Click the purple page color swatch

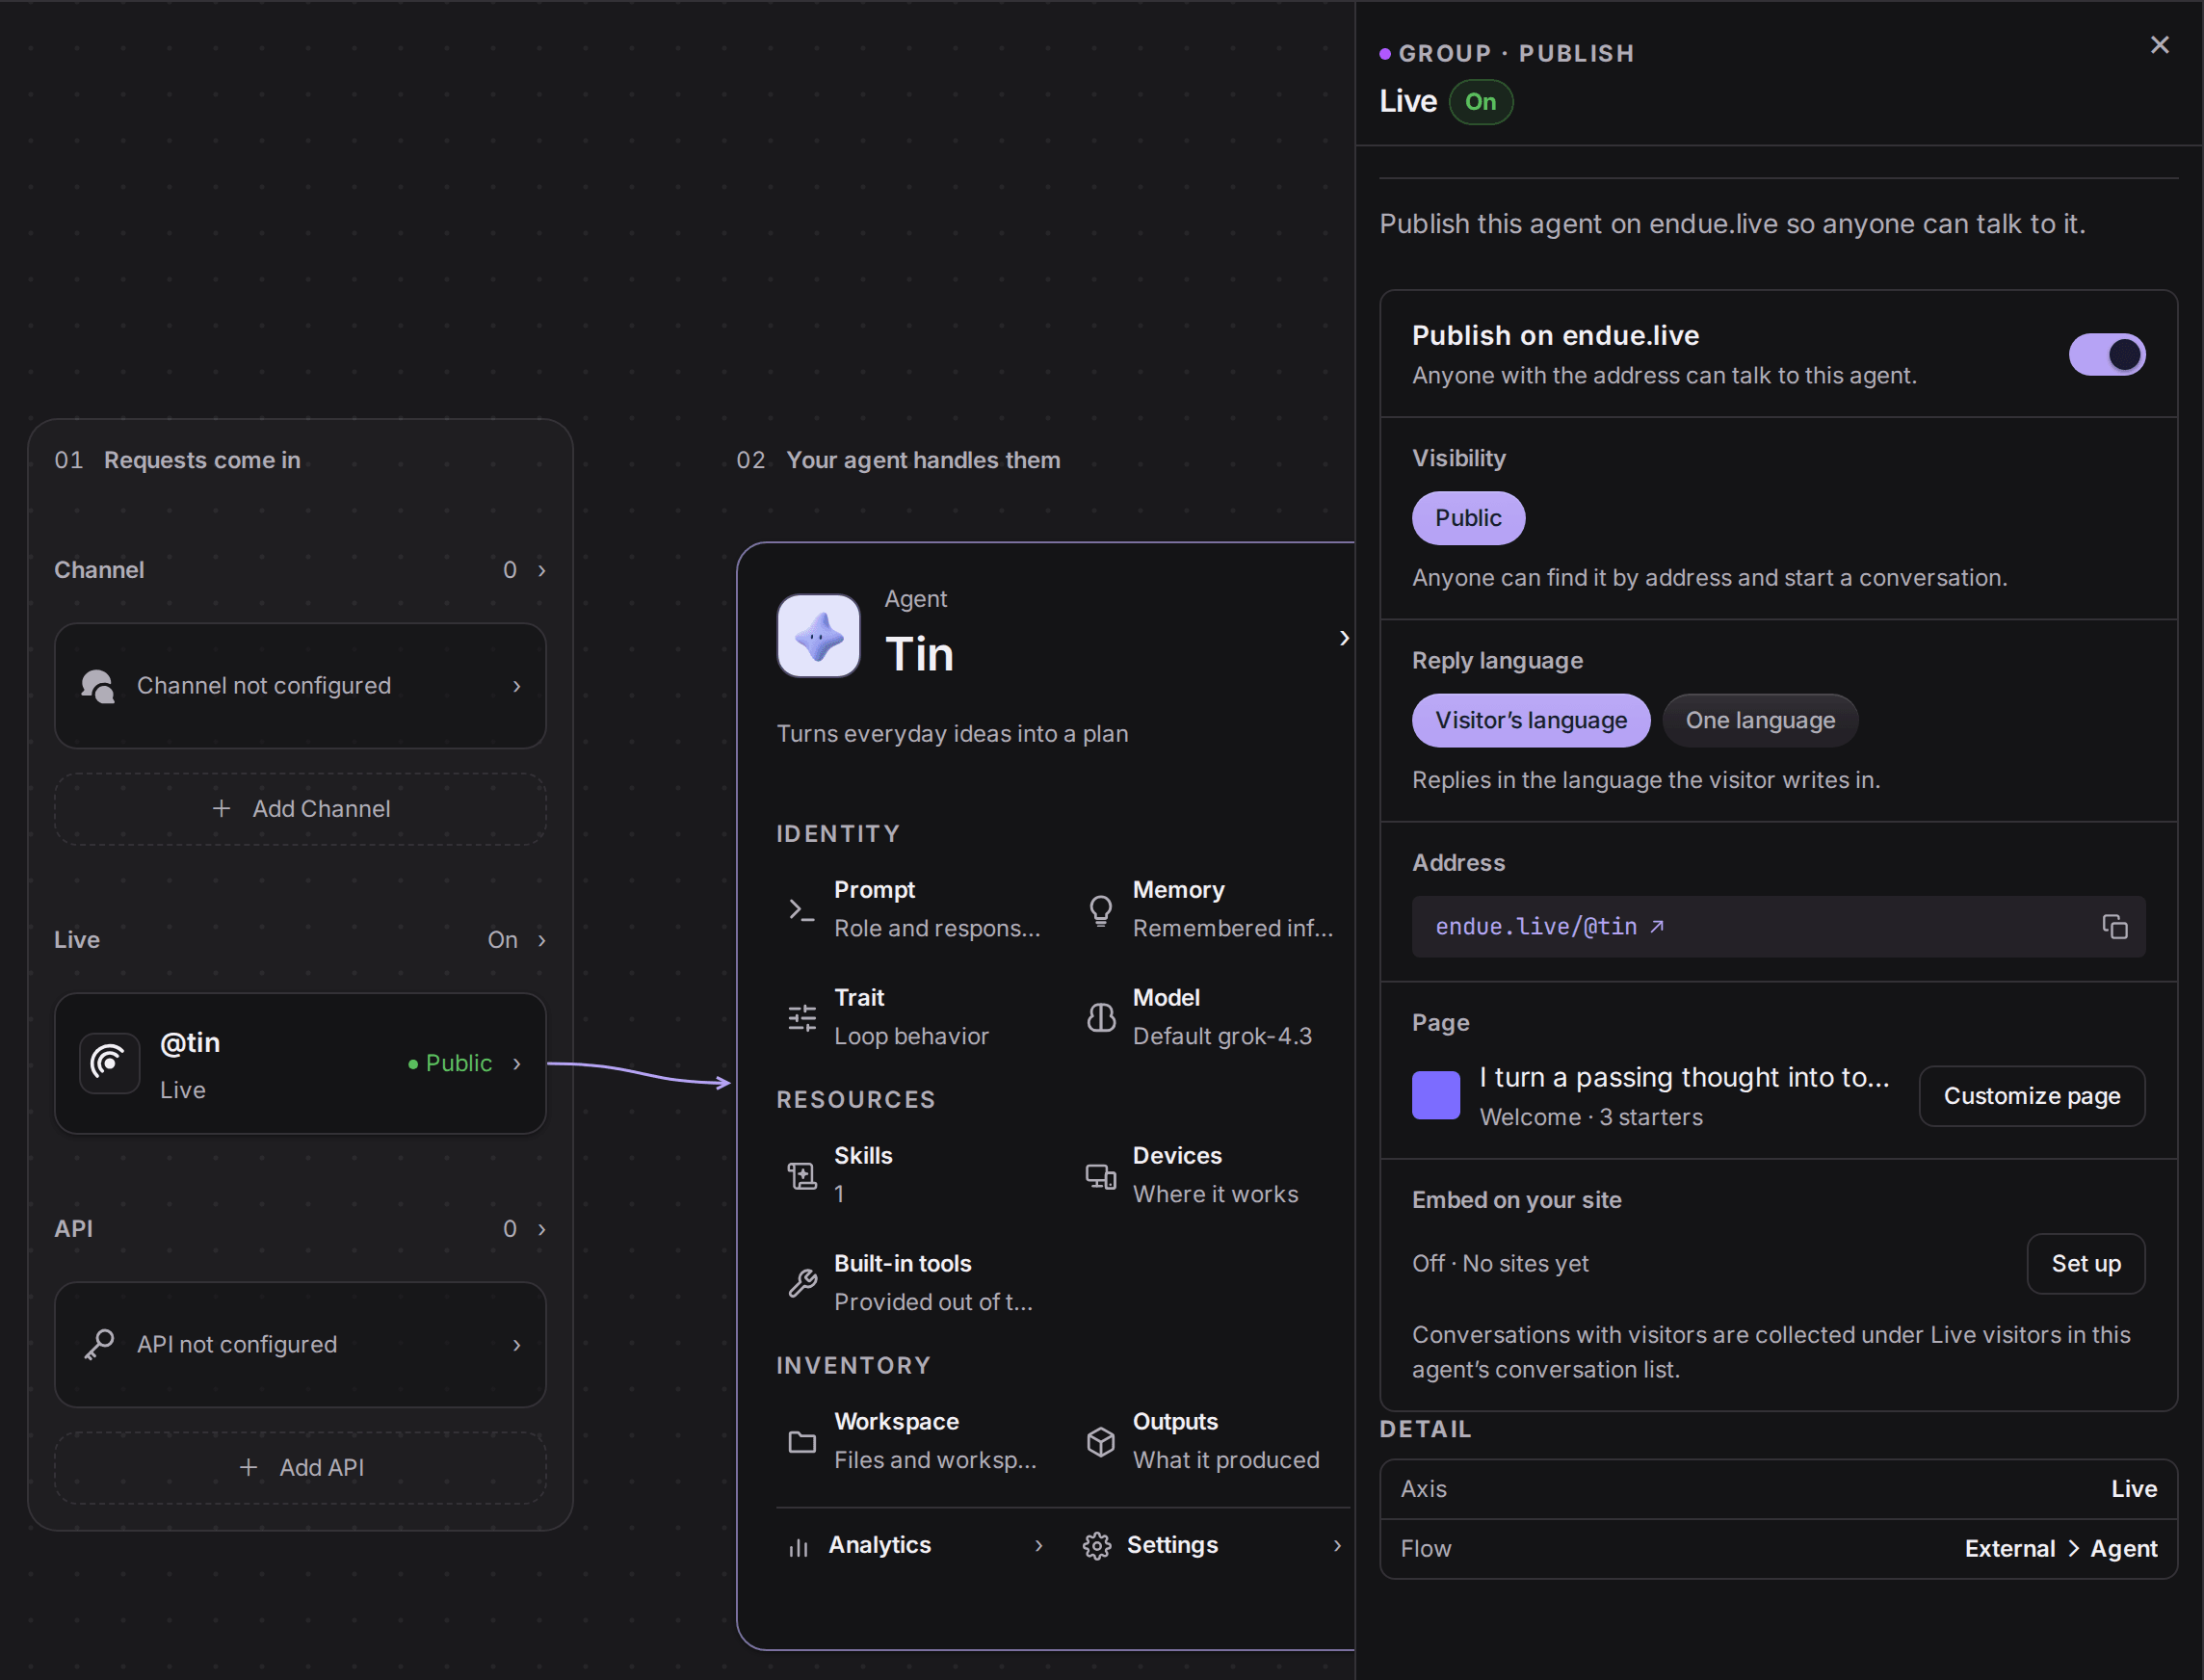point(1435,1095)
